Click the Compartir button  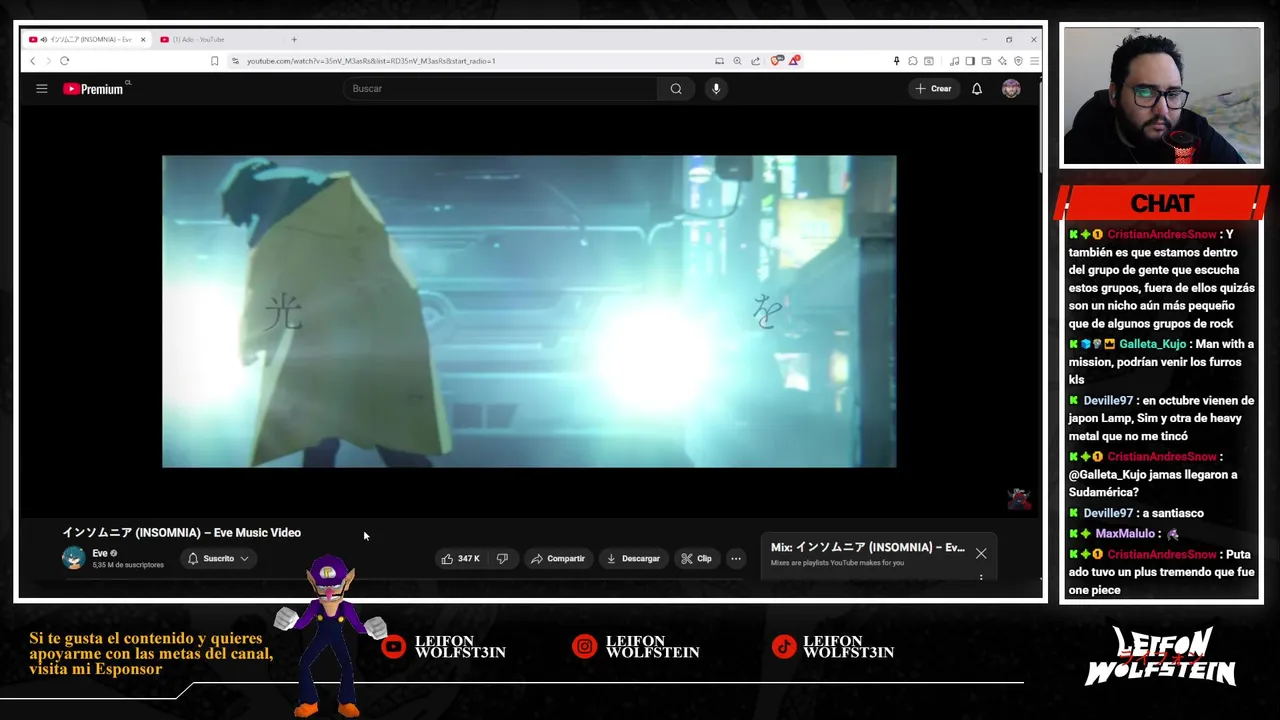pyautogui.click(x=558, y=559)
